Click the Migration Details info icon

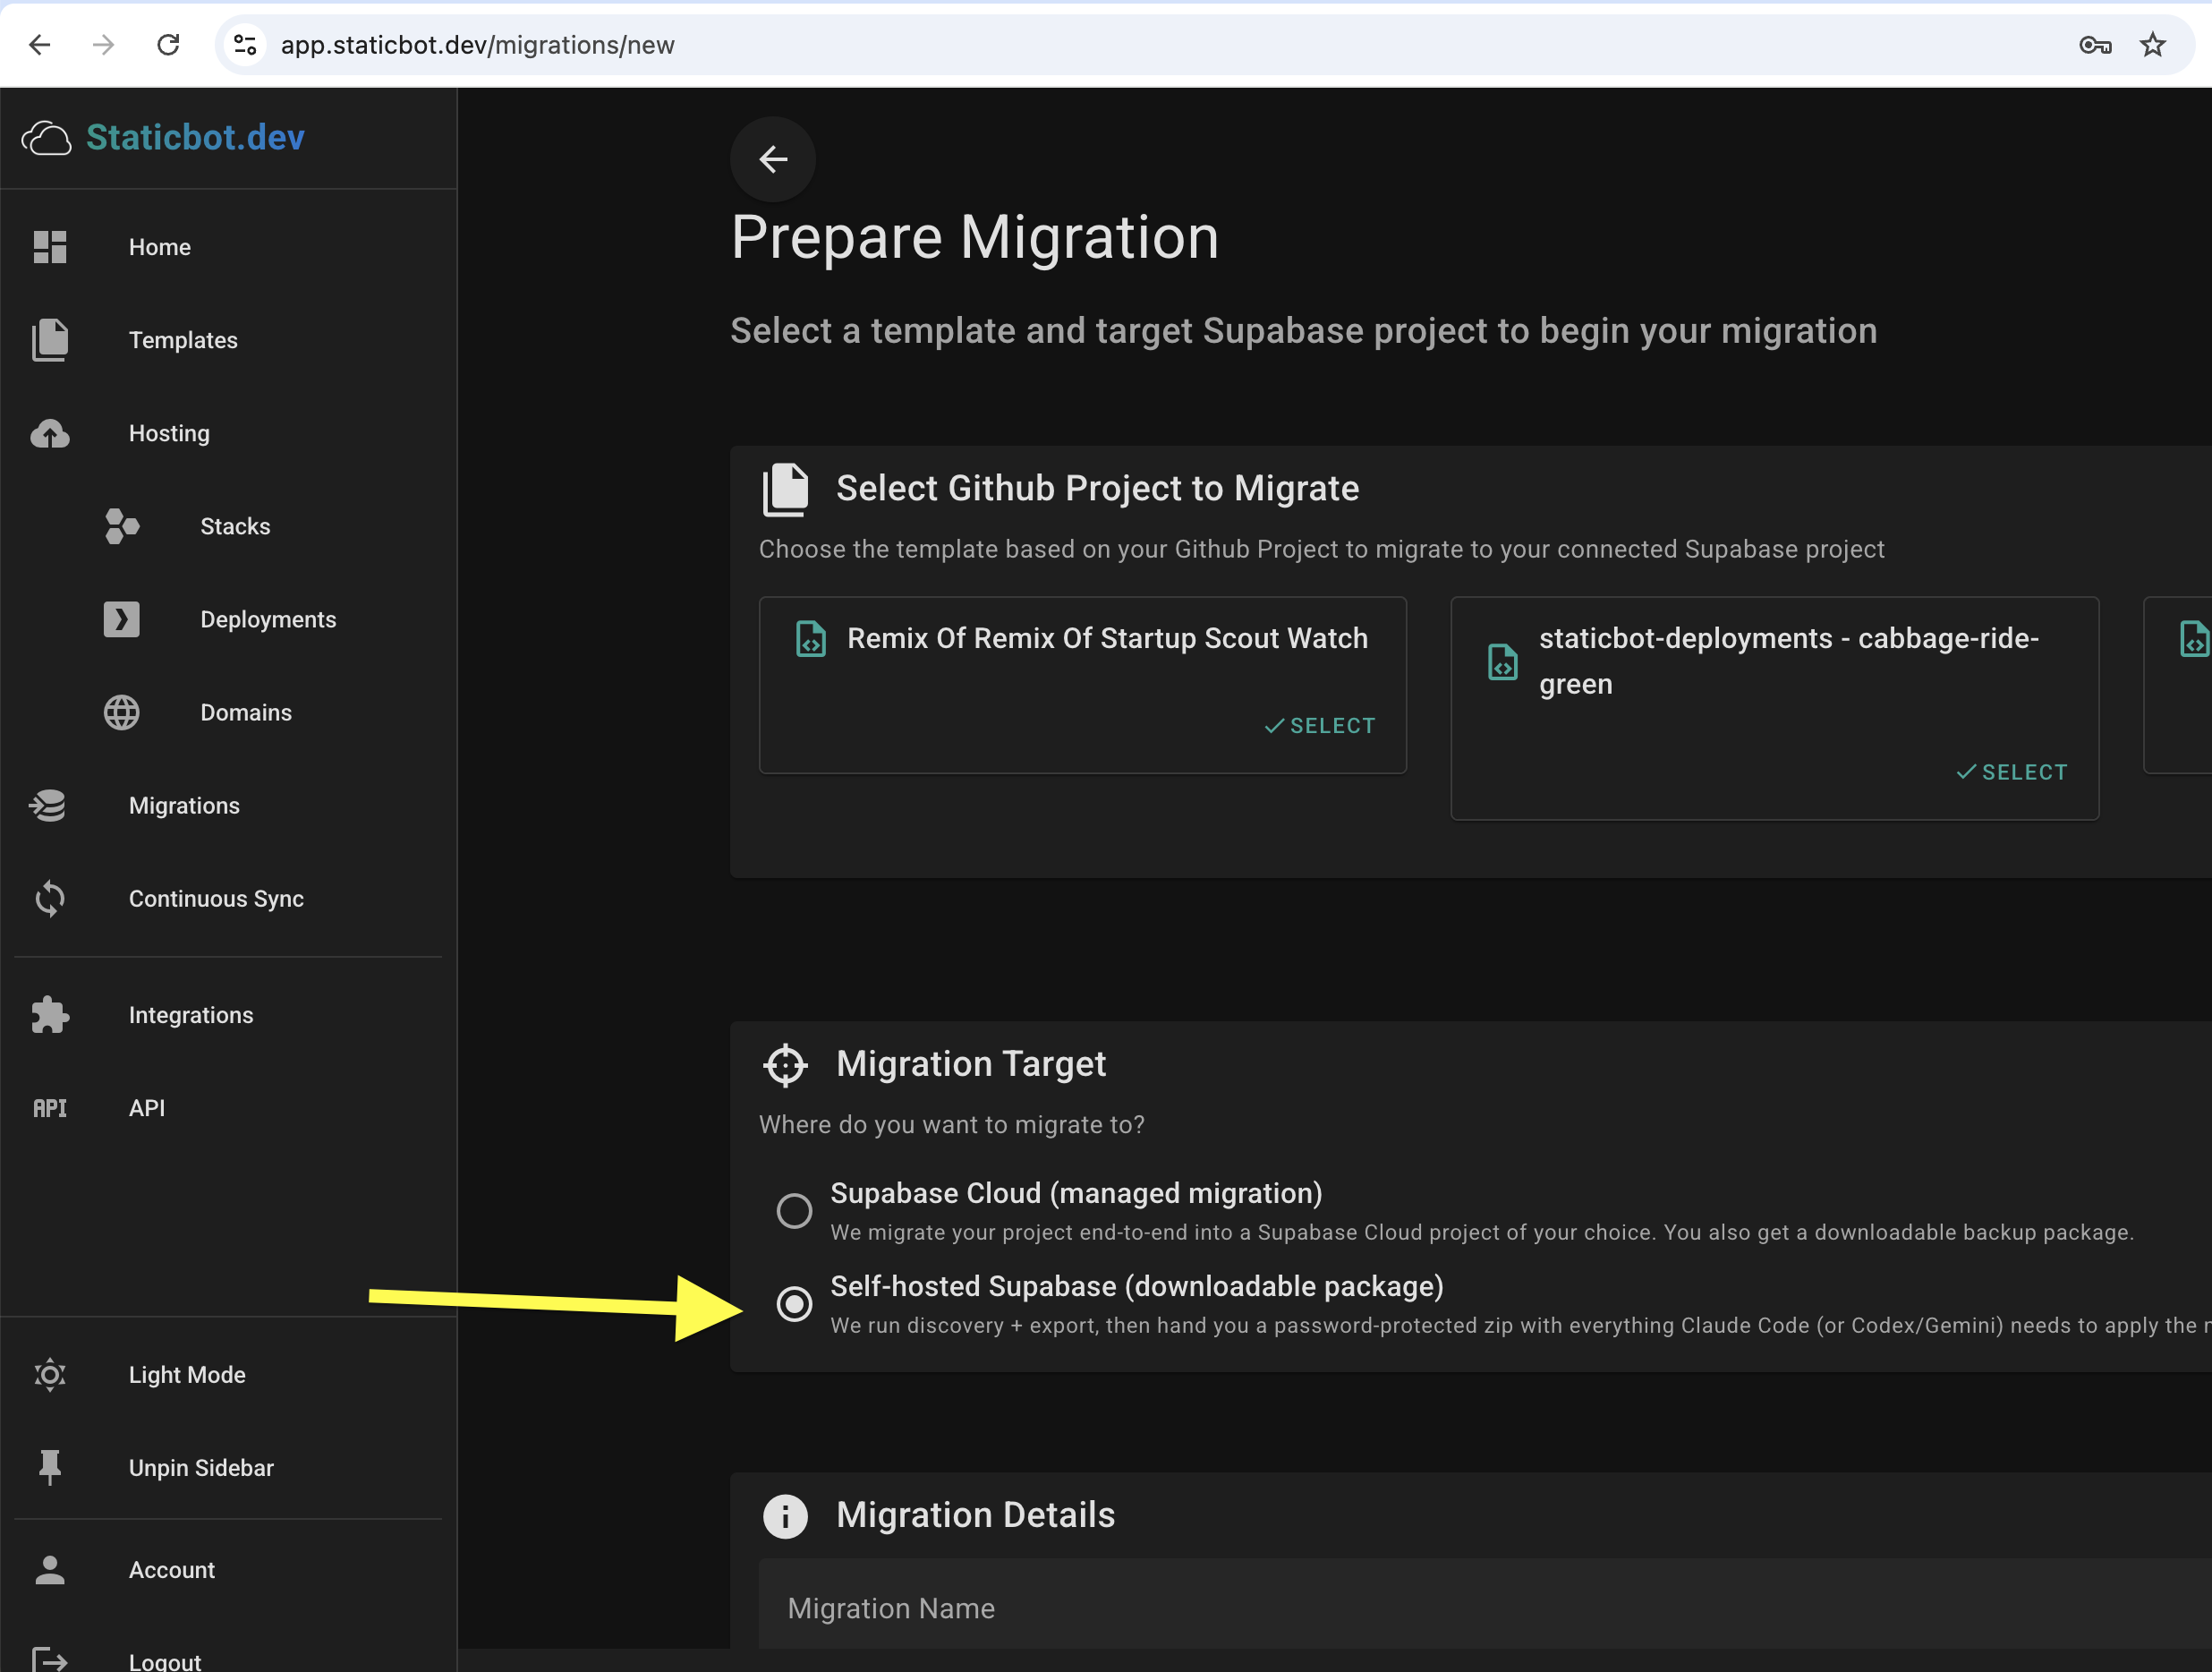pos(785,1516)
